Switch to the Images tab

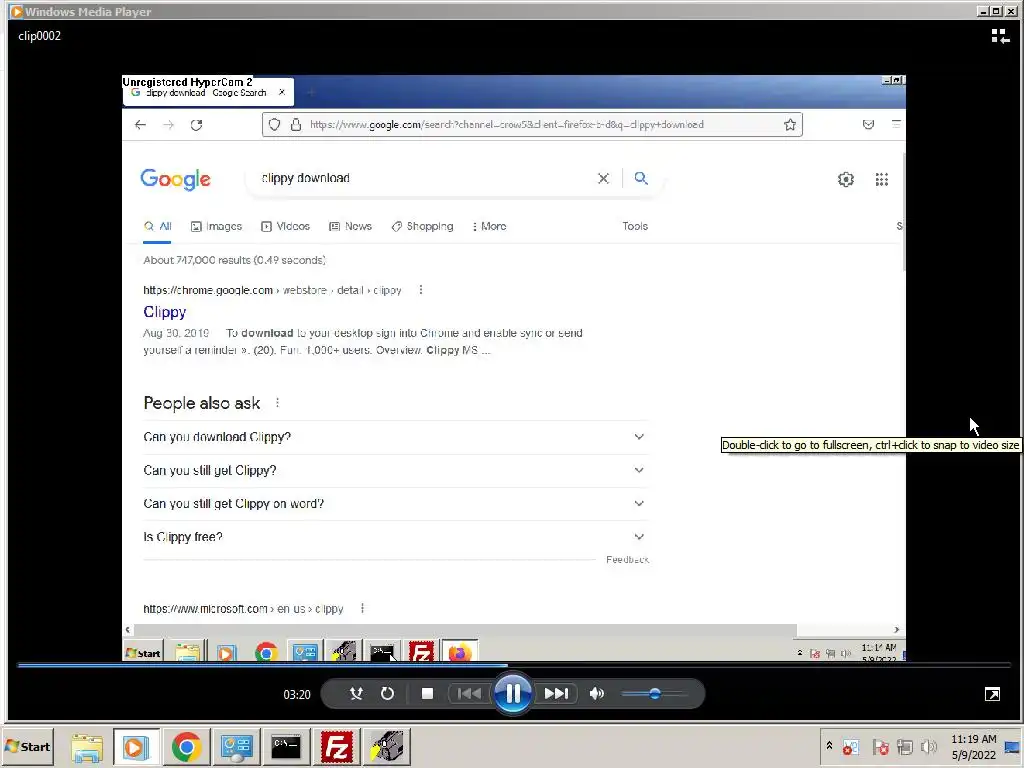click(216, 226)
